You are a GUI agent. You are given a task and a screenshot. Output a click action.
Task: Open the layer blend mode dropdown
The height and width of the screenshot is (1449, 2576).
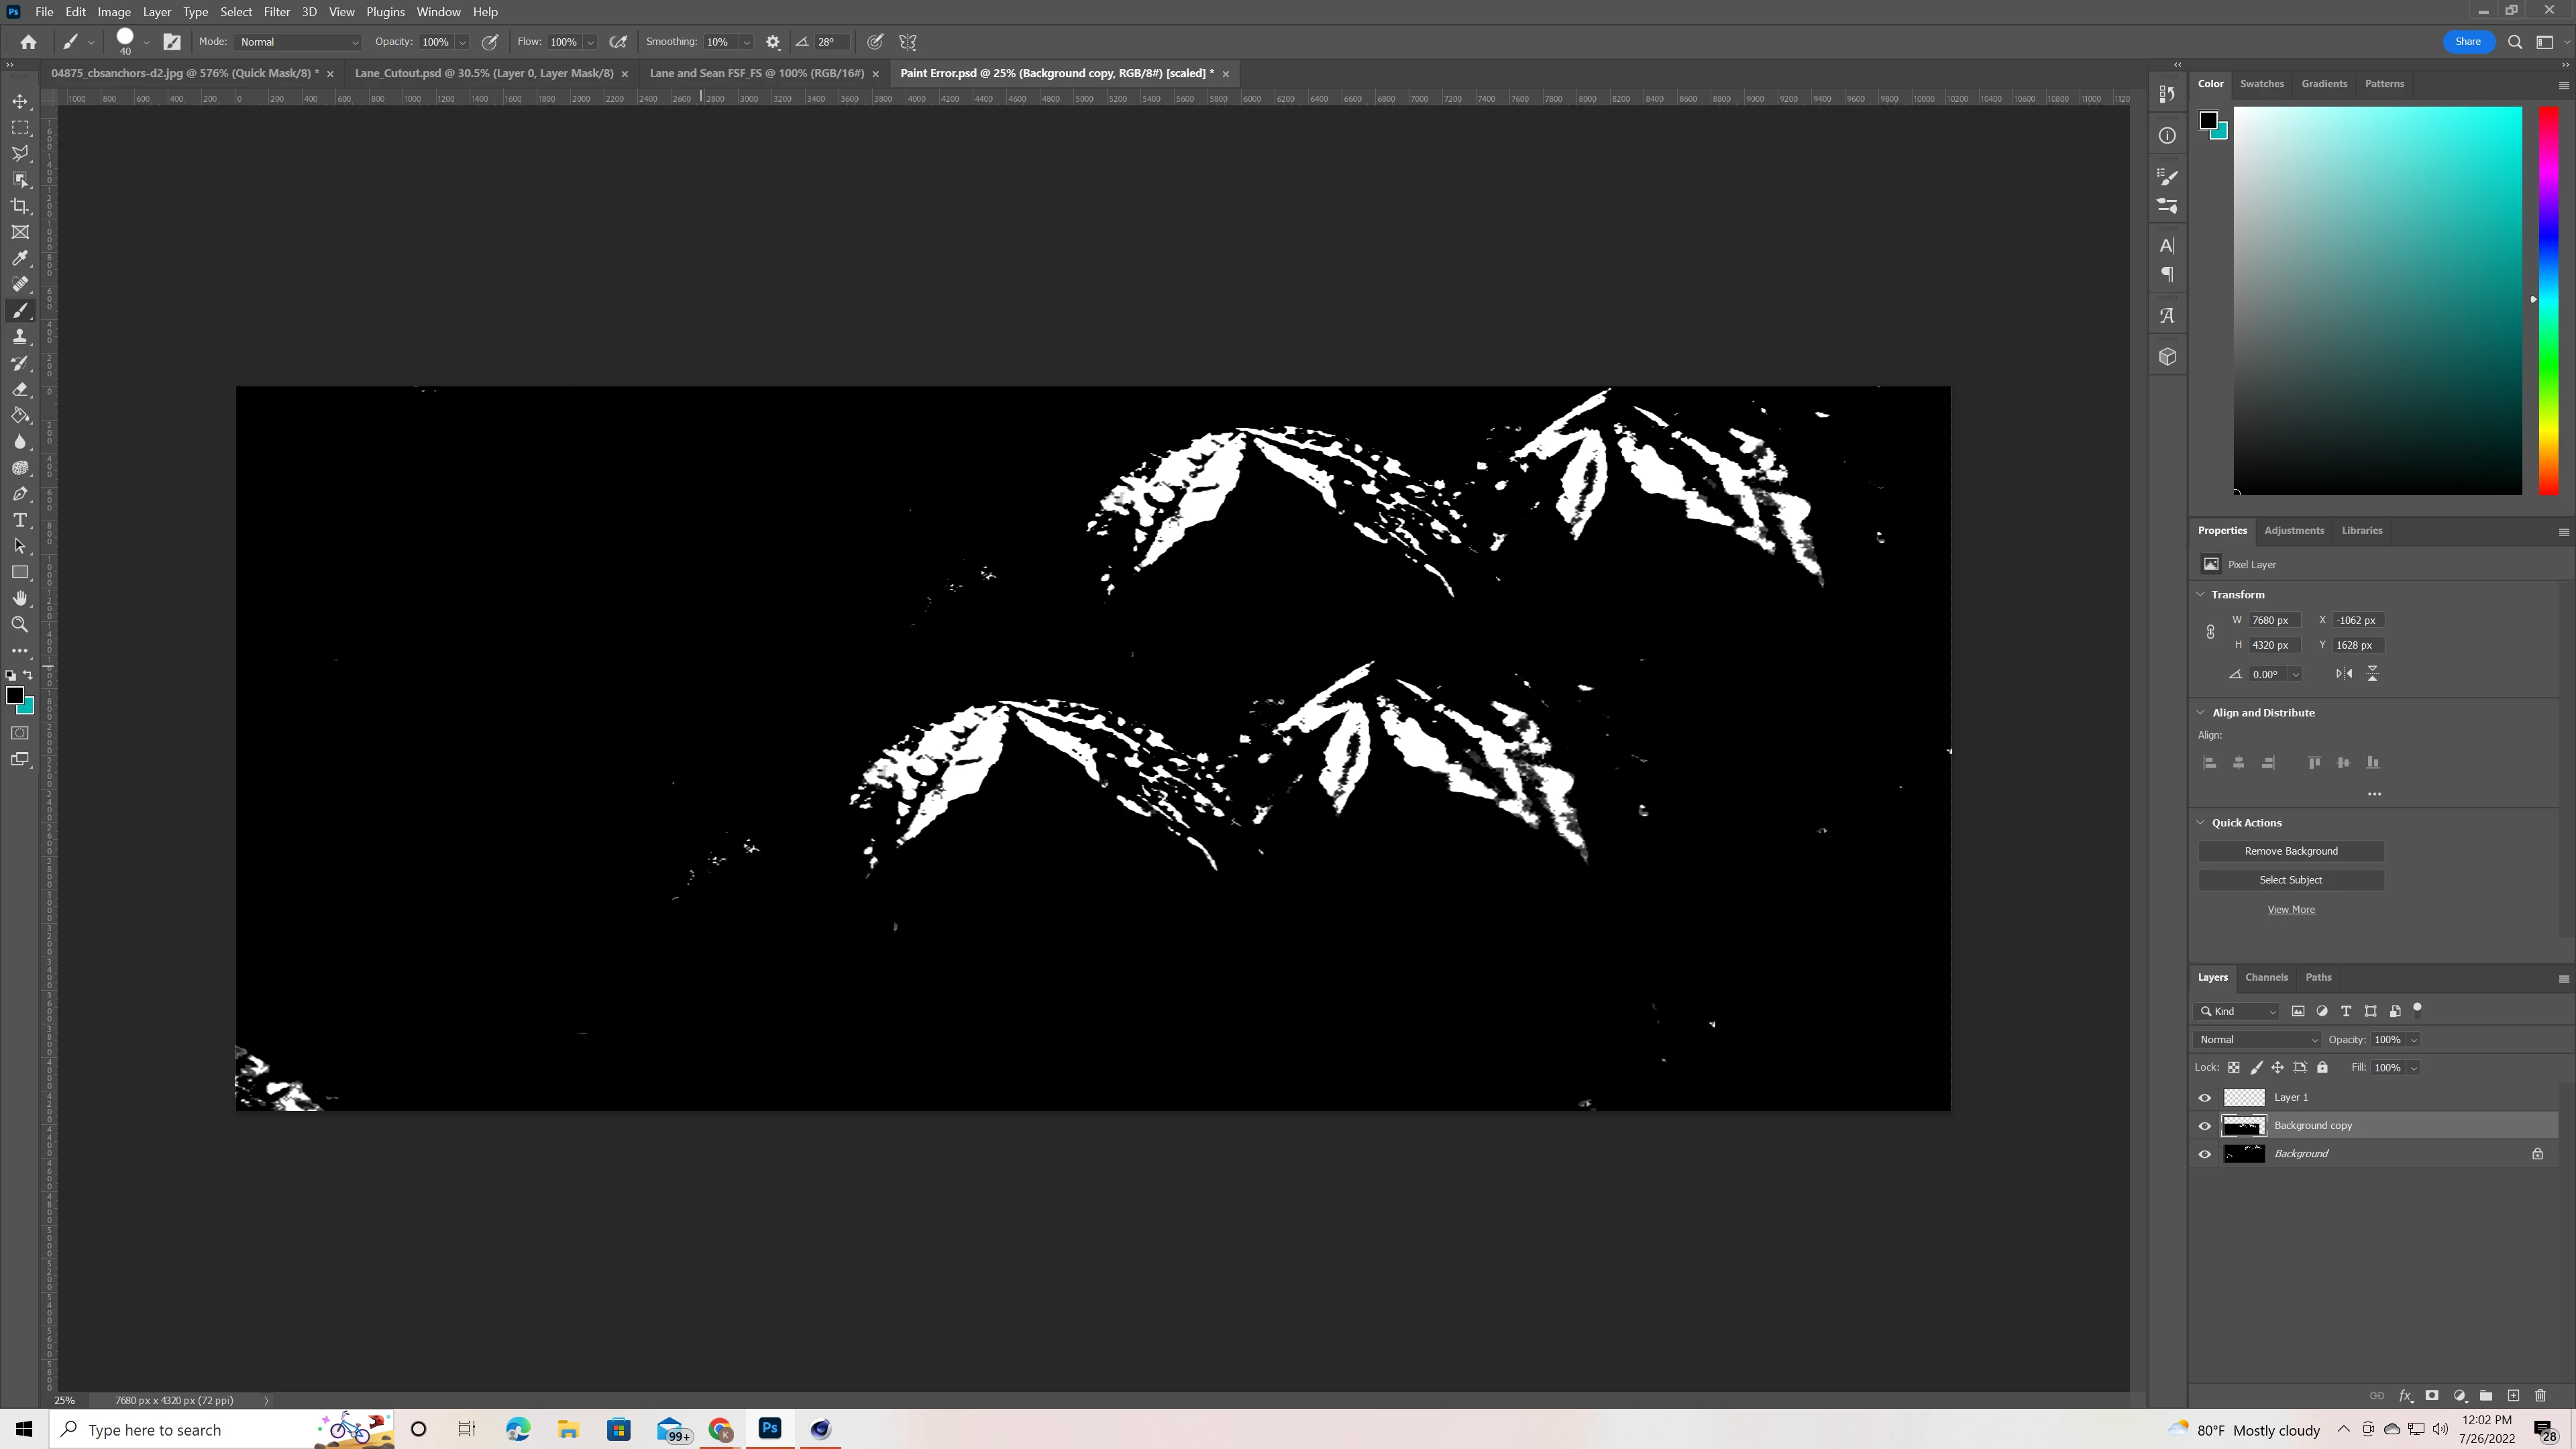click(2257, 1040)
